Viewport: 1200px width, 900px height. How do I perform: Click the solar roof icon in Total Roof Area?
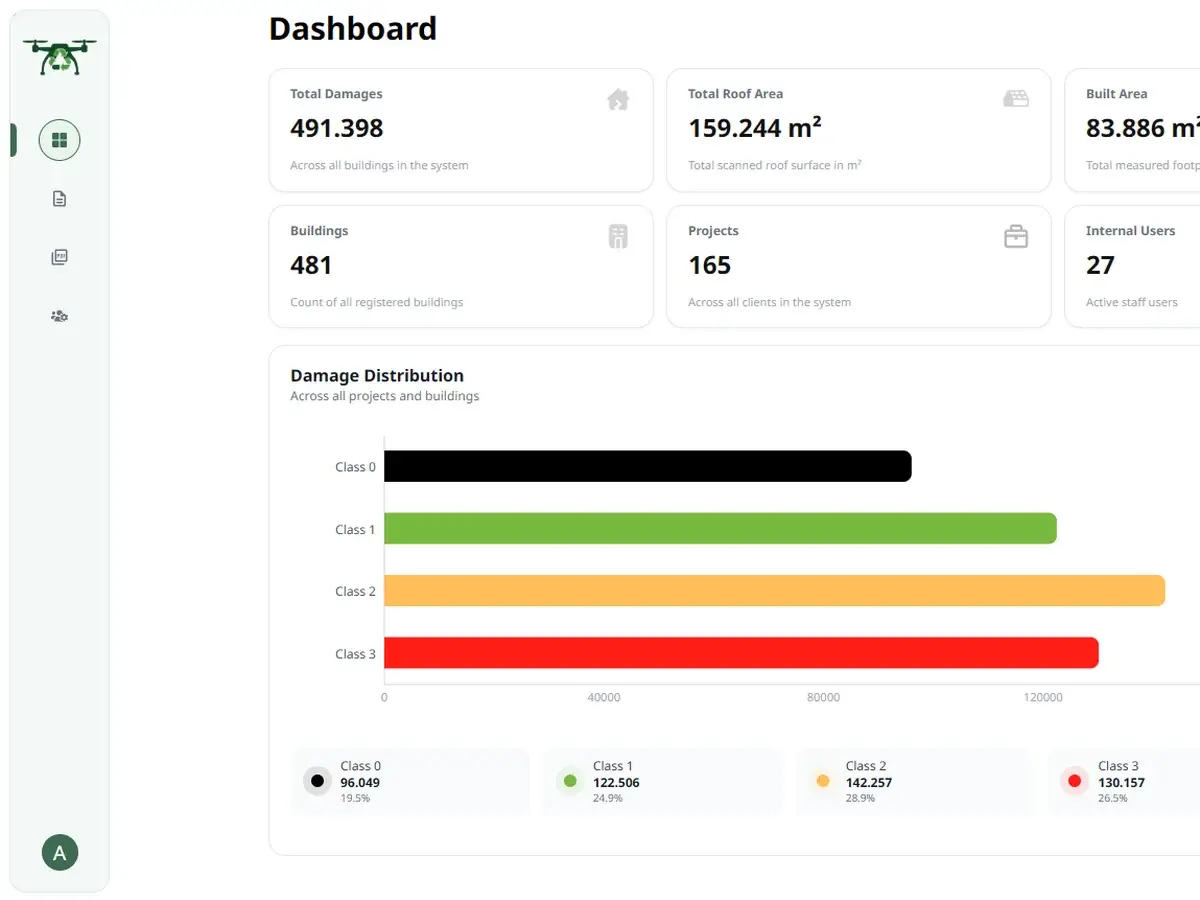click(1016, 98)
